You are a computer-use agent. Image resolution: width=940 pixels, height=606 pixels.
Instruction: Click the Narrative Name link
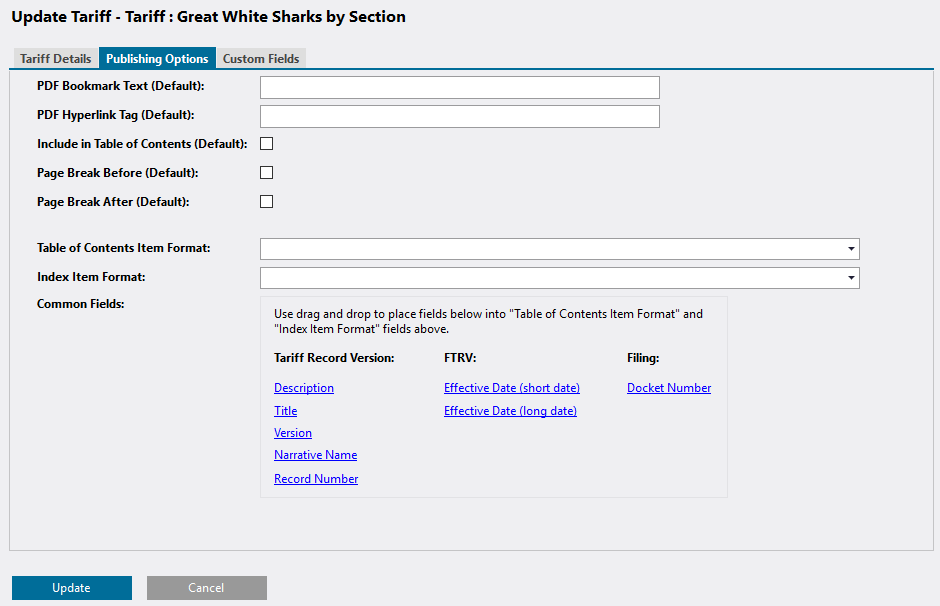pyautogui.click(x=315, y=455)
